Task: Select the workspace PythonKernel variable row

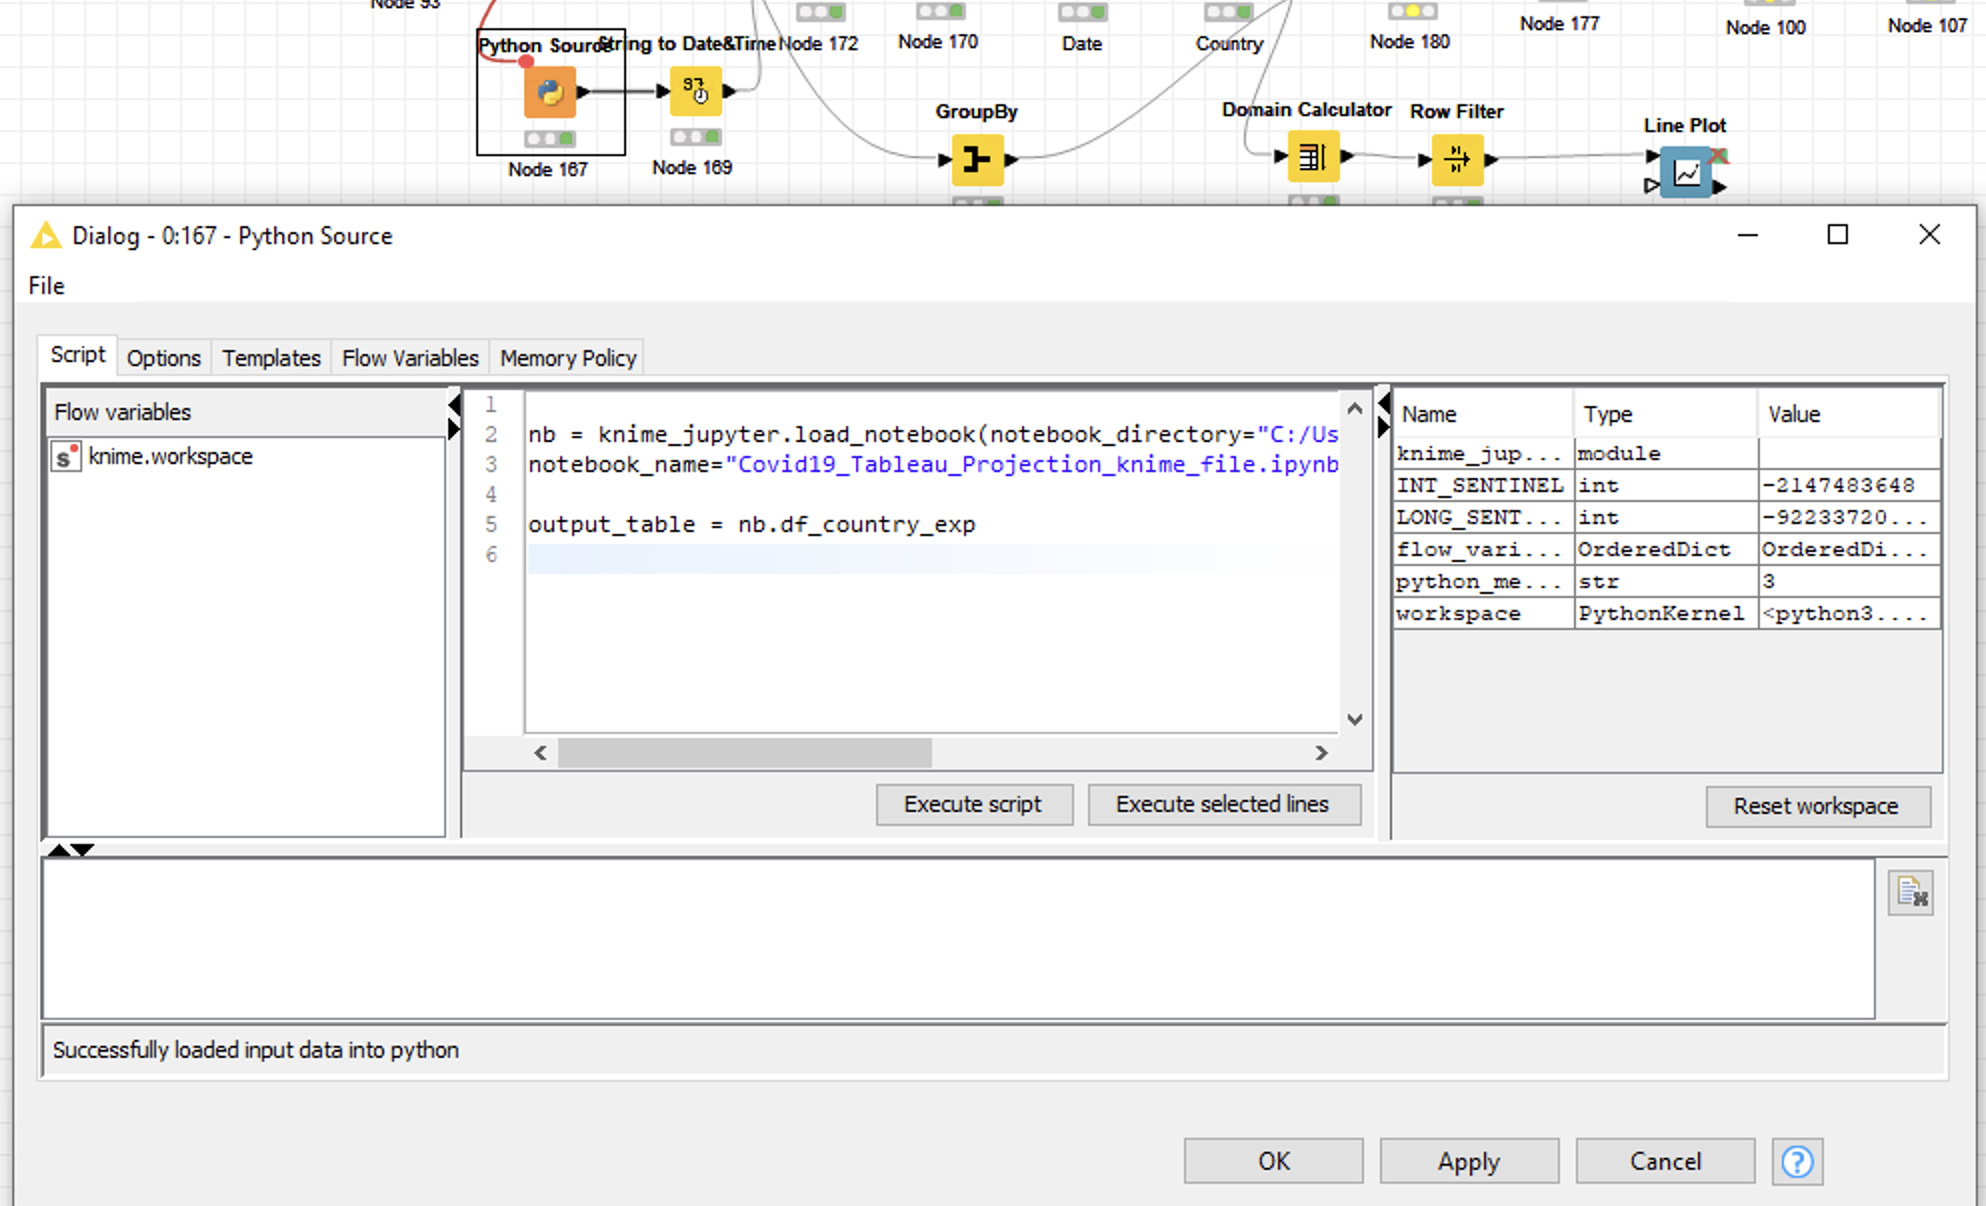Action: (x=1667, y=613)
